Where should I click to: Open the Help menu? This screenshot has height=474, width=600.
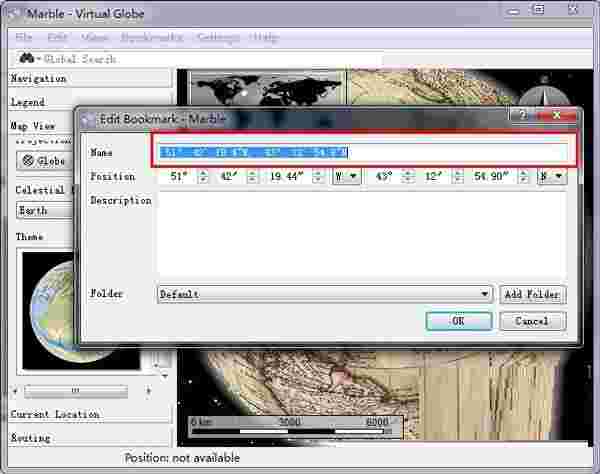pos(263,37)
